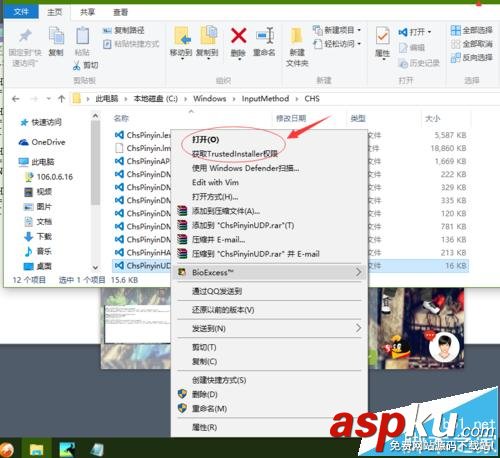Switch to the View ribbon tab
Viewport: 500px width, 458px height.
(x=120, y=12)
